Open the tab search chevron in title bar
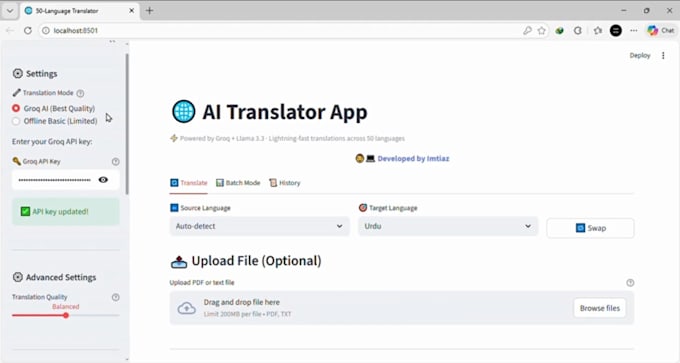Screen dimensions: 680x363 coord(10,11)
